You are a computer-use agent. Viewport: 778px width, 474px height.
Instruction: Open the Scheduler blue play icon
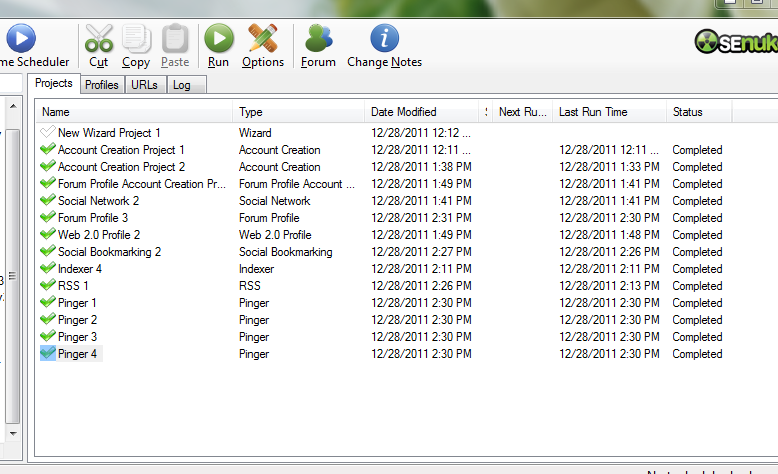click(x=21, y=39)
